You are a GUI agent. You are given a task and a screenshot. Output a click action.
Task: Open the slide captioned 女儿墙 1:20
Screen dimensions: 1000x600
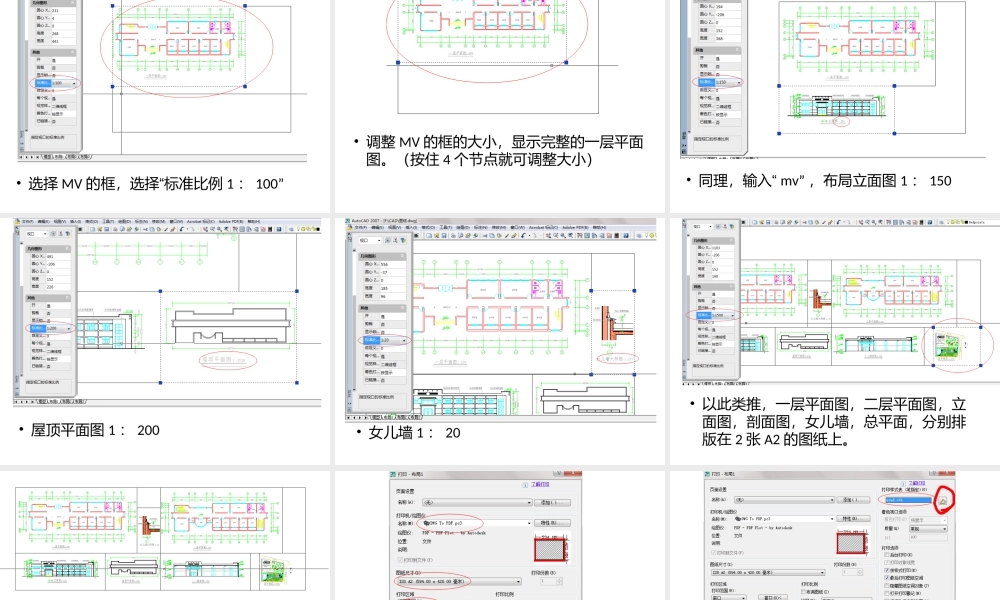[x=499, y=341]
